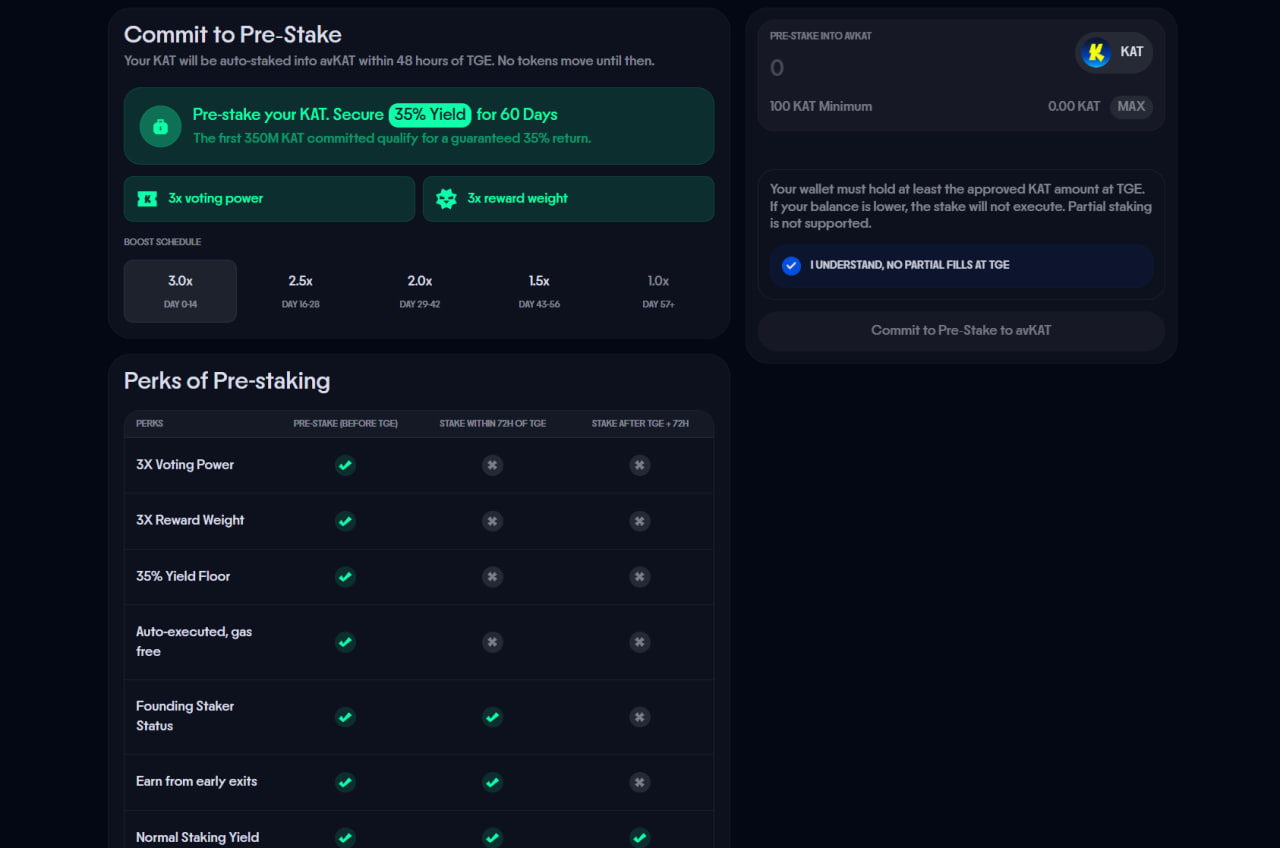The image size is (1280, 848).
Task: Click the KAT token selector pill
Action: pyautogui.click(x=1114, y=53)
